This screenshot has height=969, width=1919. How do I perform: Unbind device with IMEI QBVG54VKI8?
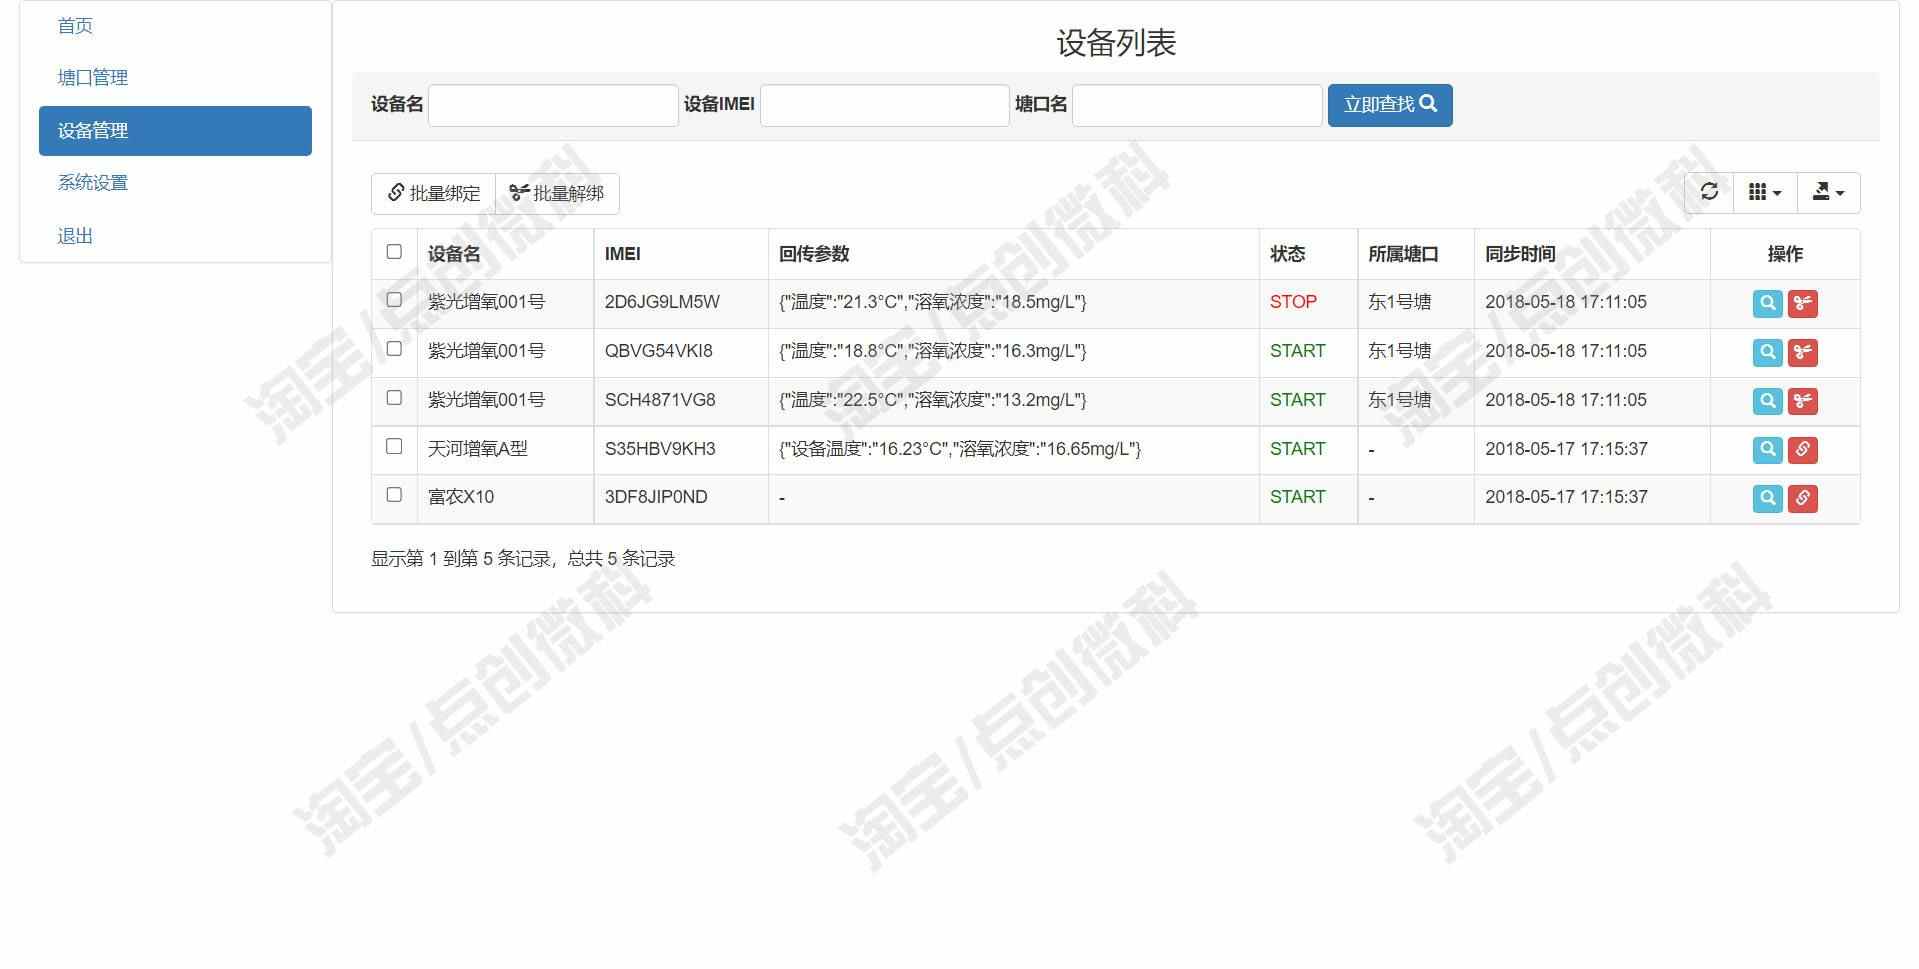tap(1802, 352)
